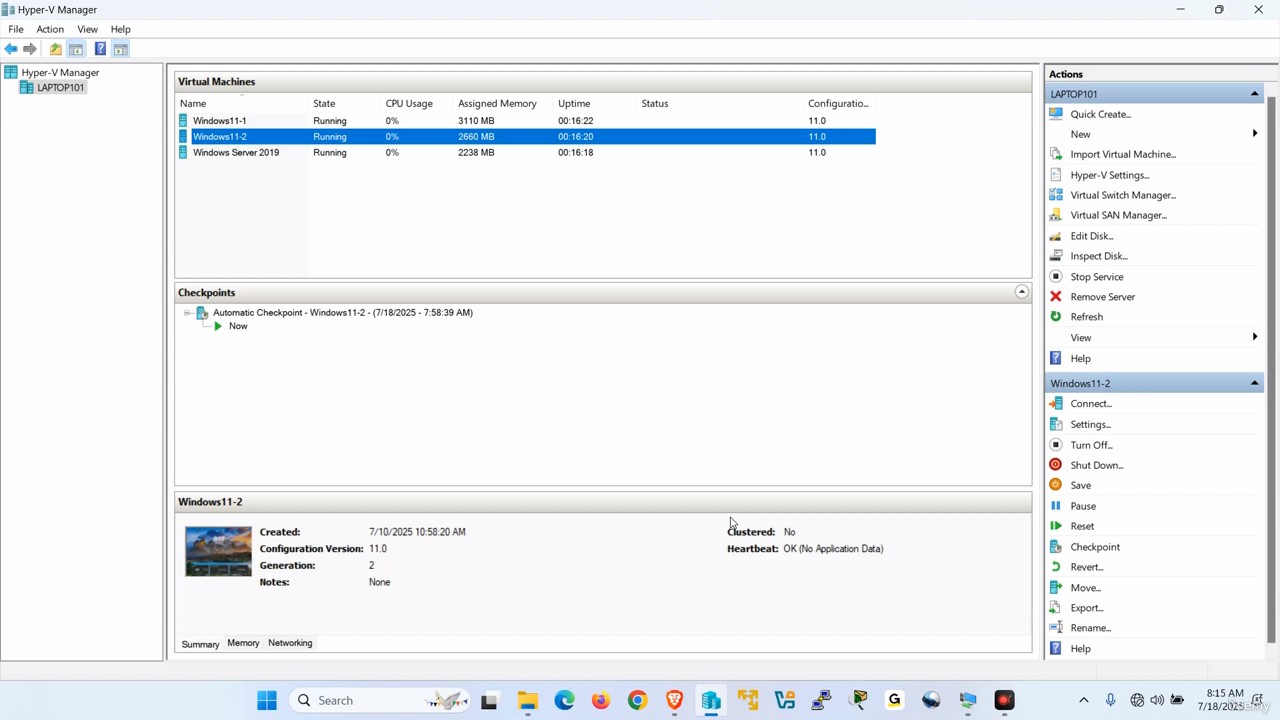
Task: Switch to the Networking tab
Action: tap(290, 643)
